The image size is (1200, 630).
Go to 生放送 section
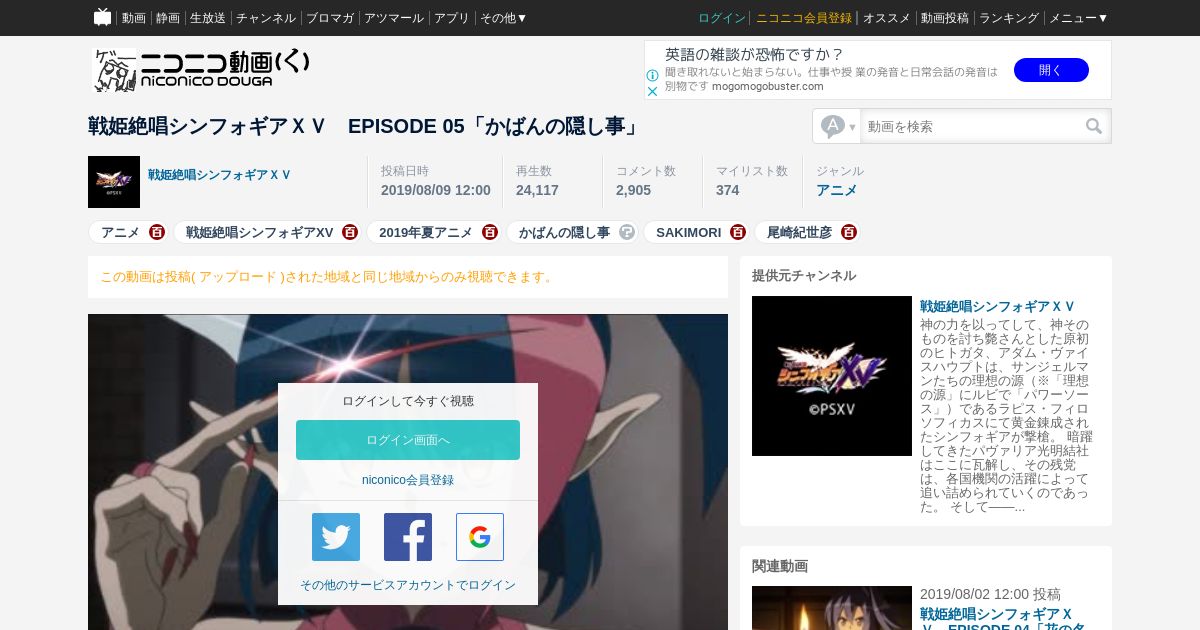pos(208,18)
